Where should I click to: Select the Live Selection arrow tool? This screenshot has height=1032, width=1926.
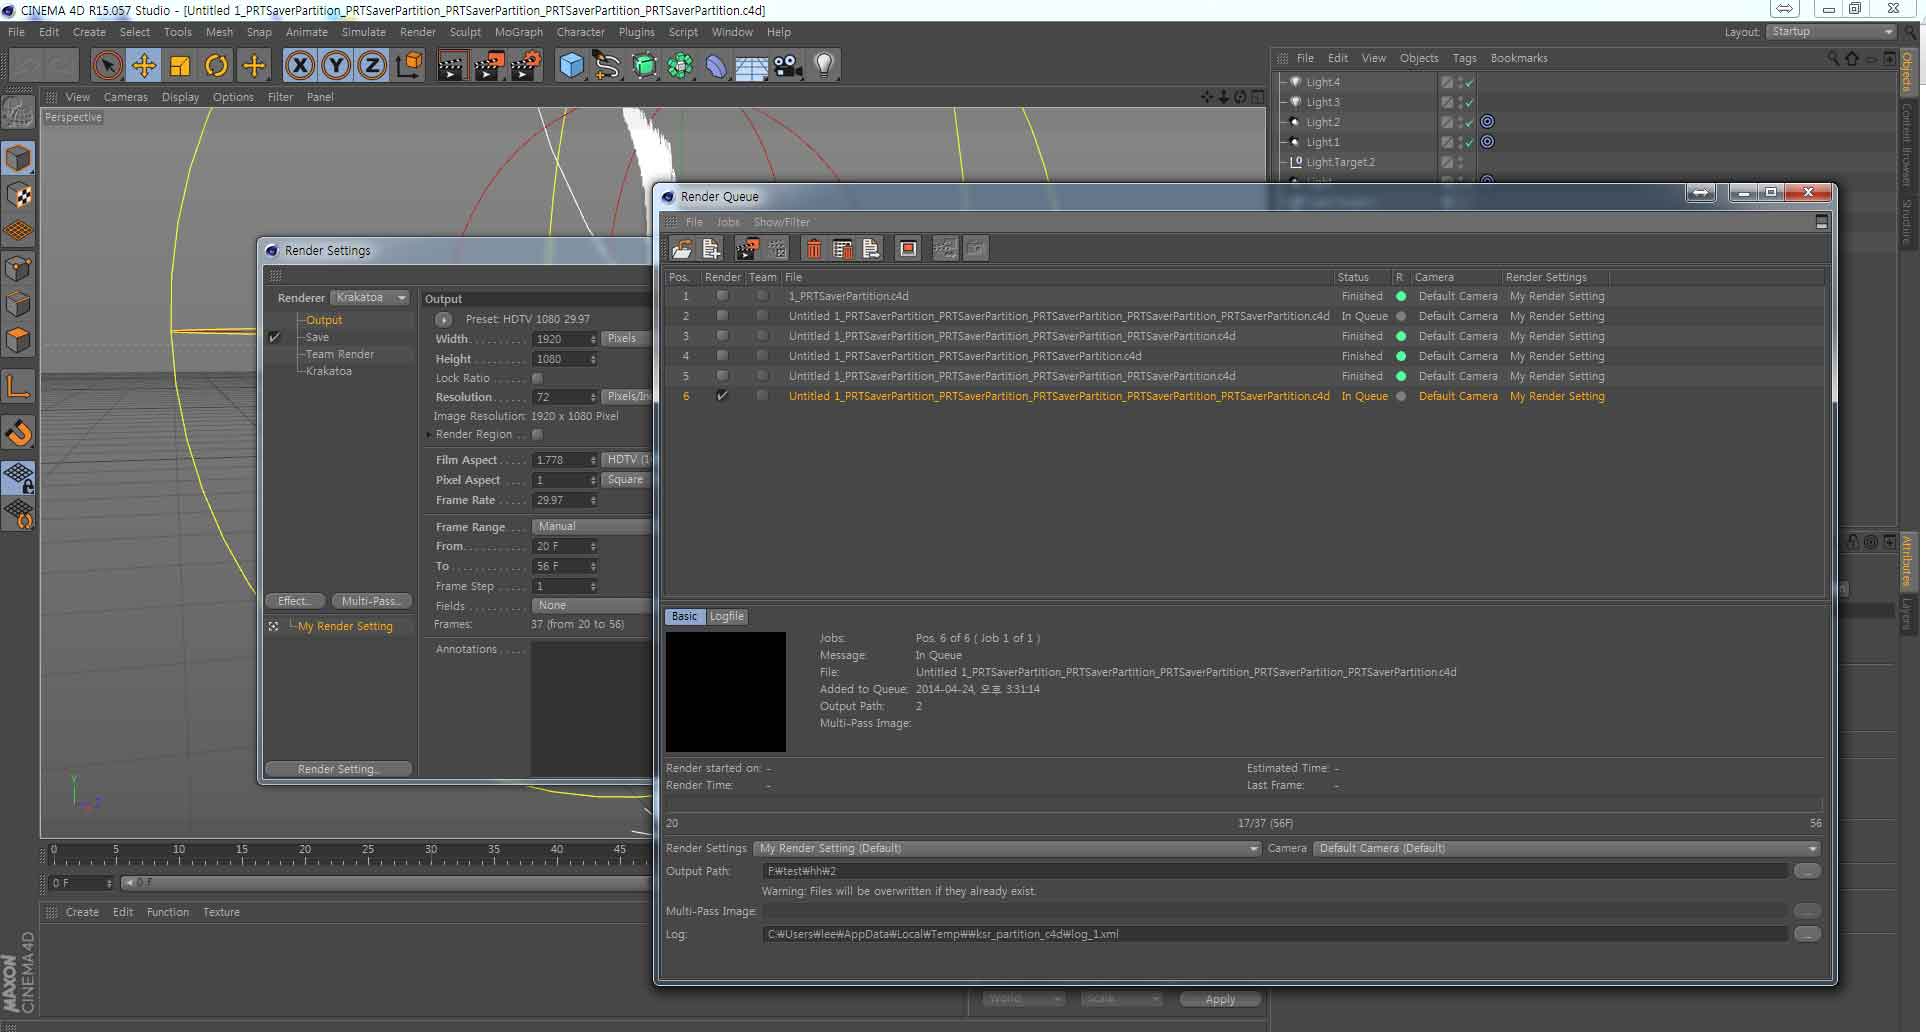pyautogui.click(x=107, y=66)
